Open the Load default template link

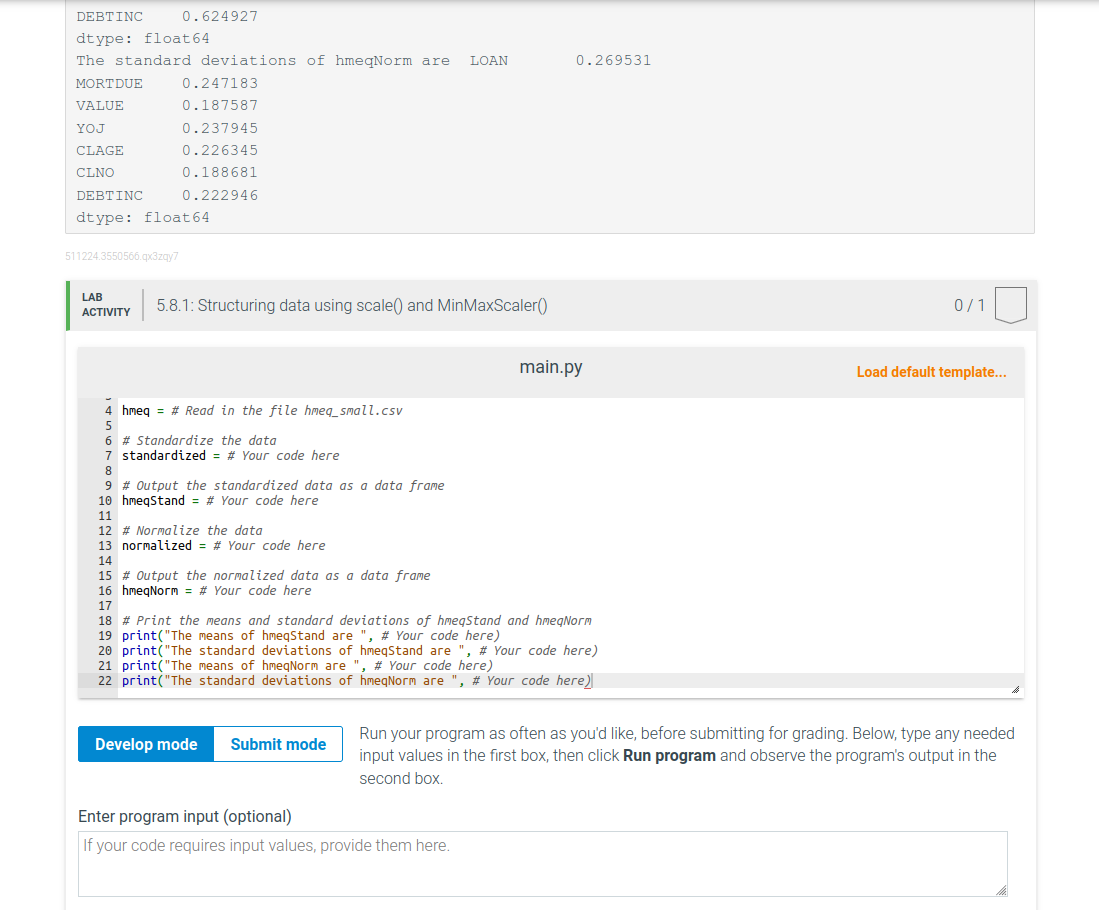930,371
